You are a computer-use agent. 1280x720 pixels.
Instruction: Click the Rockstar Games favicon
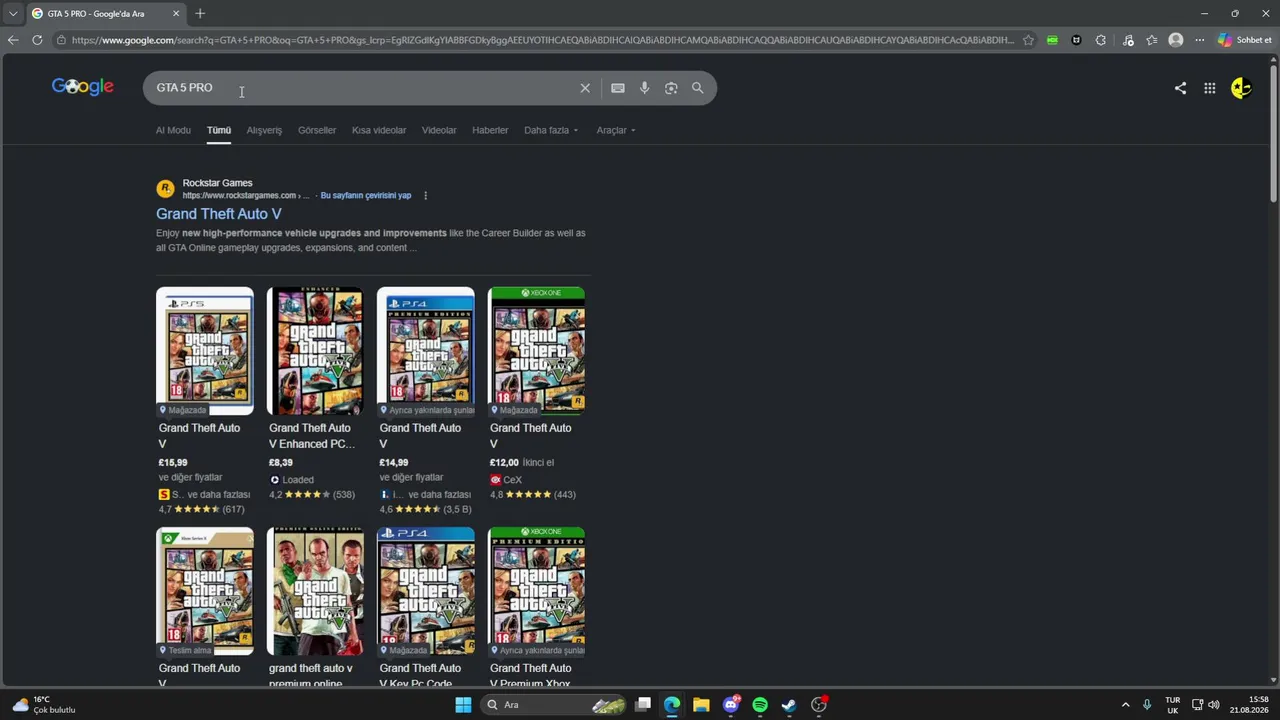pyautogui.click(x=165, y=188)
